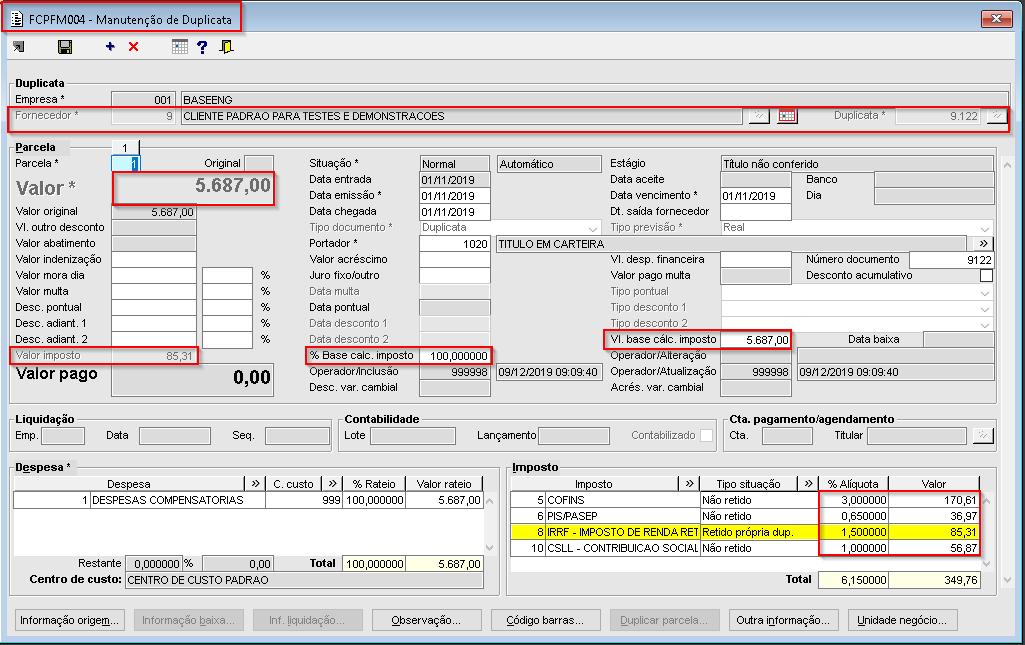Select the DESPESAS COMPENSATORIAS expense row

(248, 500)
